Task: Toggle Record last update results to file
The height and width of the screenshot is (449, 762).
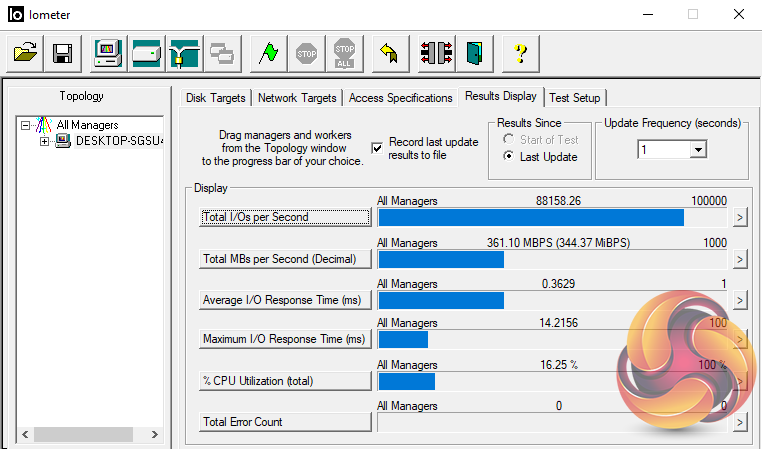Action: 377,148
